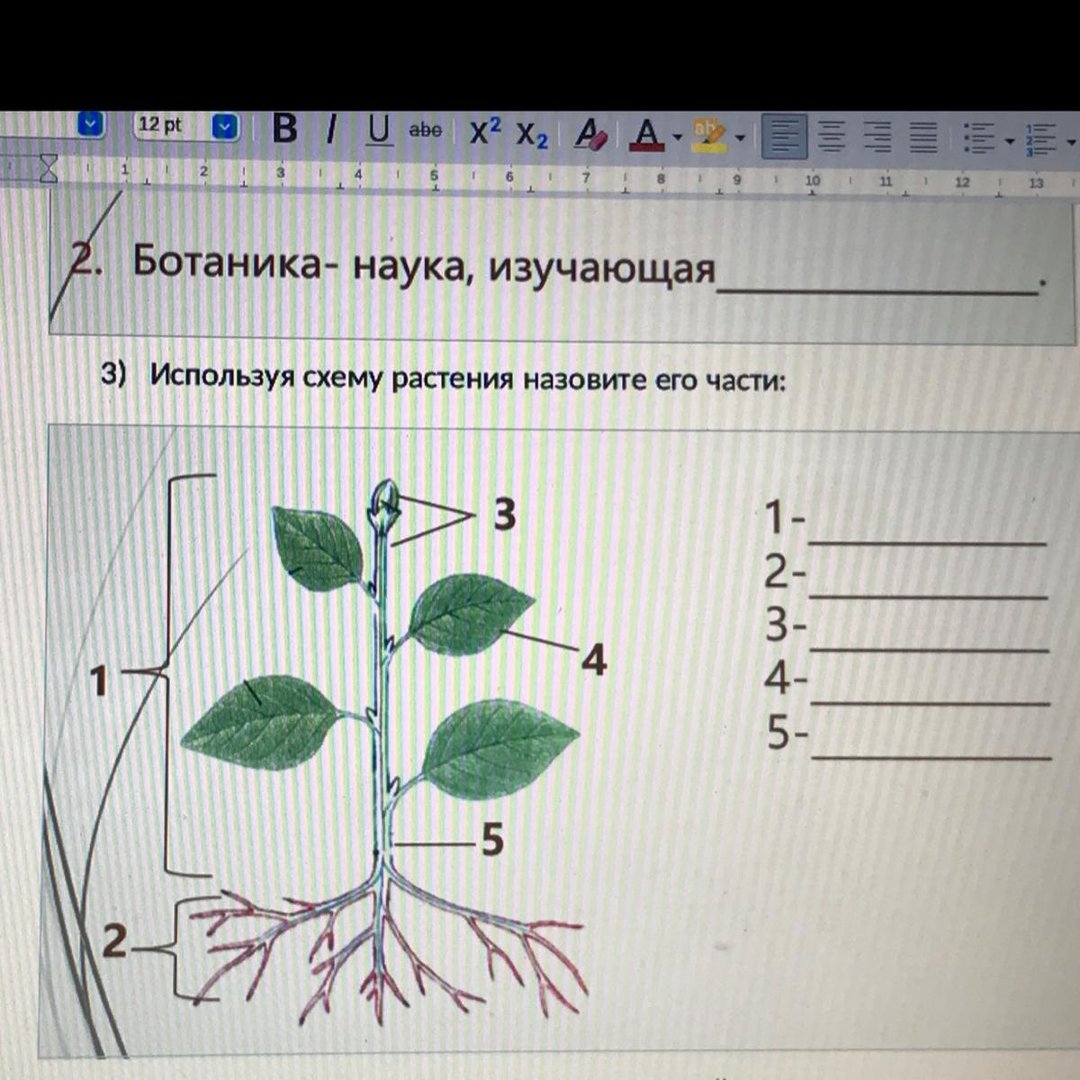The image size is (1080, 1080).
Task: Apply superscript formatting
Action: pos(486,133)
